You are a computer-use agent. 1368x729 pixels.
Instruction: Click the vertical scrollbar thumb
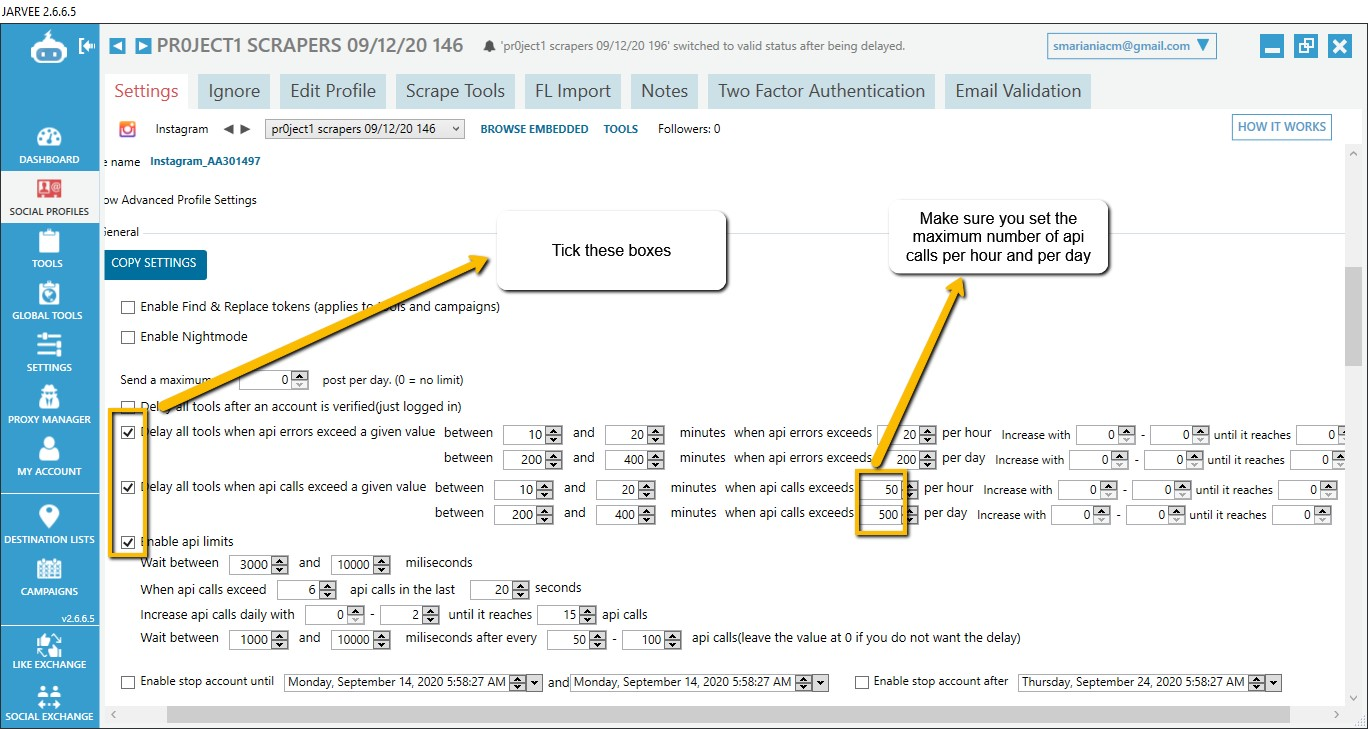[1354, 317]
